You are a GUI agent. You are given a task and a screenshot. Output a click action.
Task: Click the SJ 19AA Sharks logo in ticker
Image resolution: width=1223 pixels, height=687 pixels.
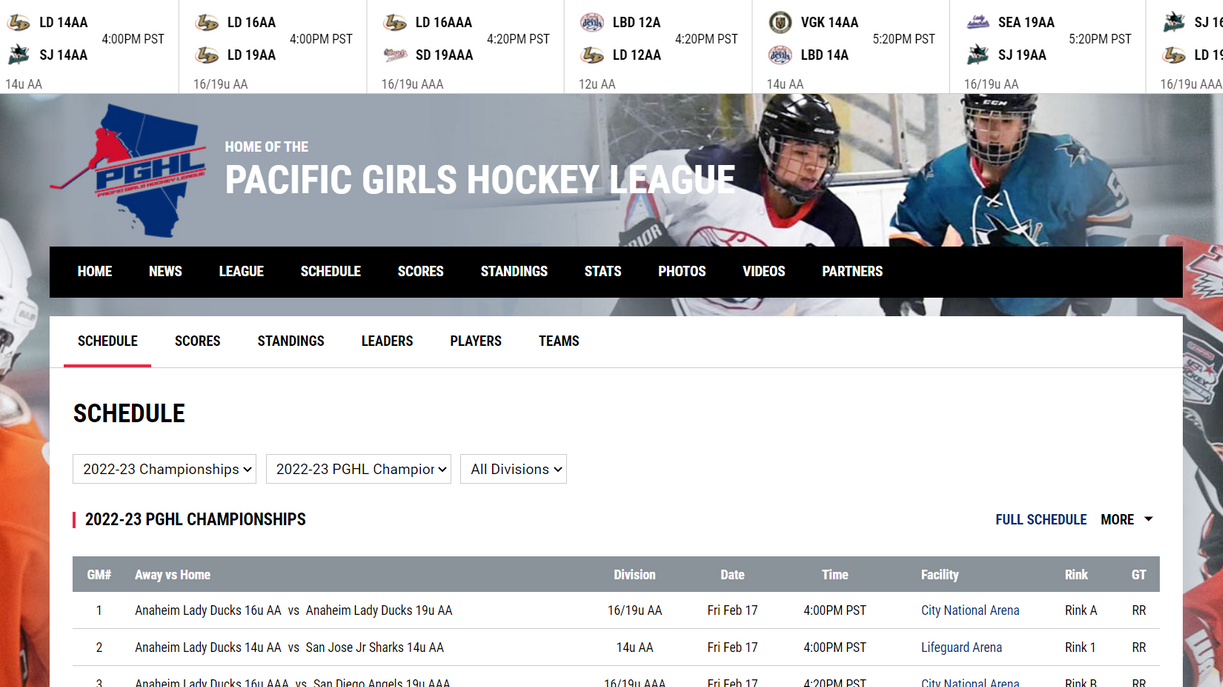click(977, 55)
